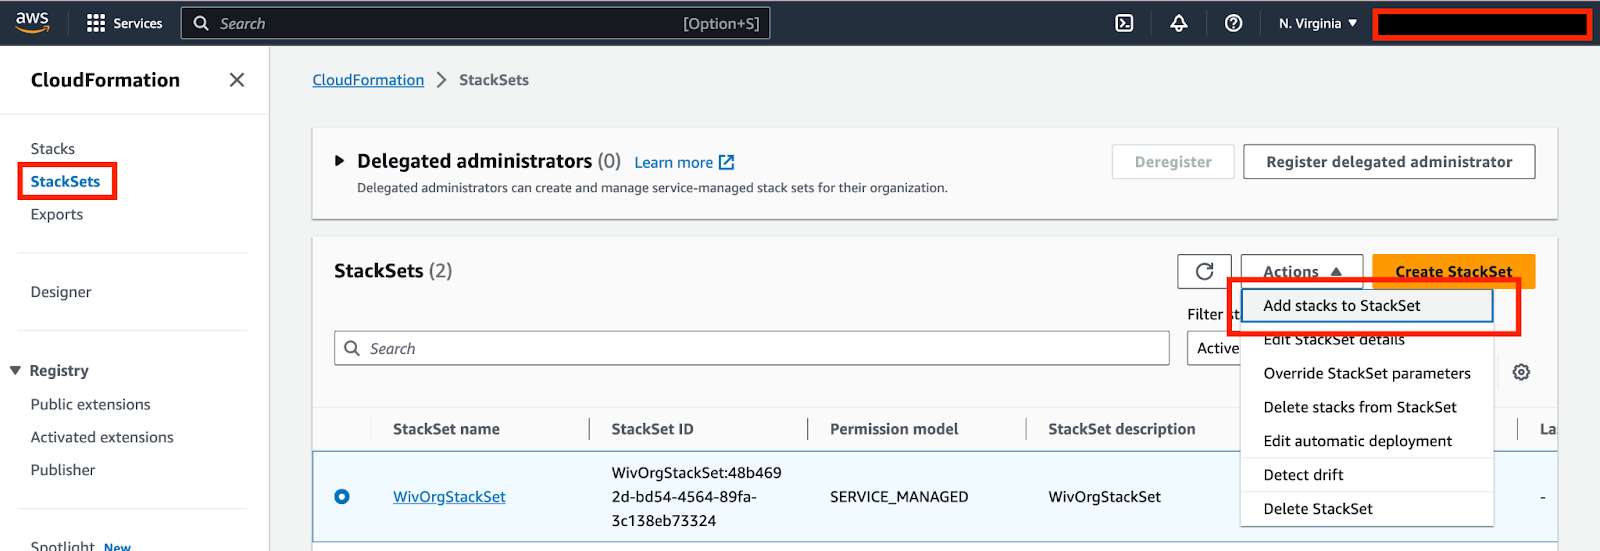Screen dimensions: 1600x551
Task: Open the notifications bell
Action: [1179, 23]
